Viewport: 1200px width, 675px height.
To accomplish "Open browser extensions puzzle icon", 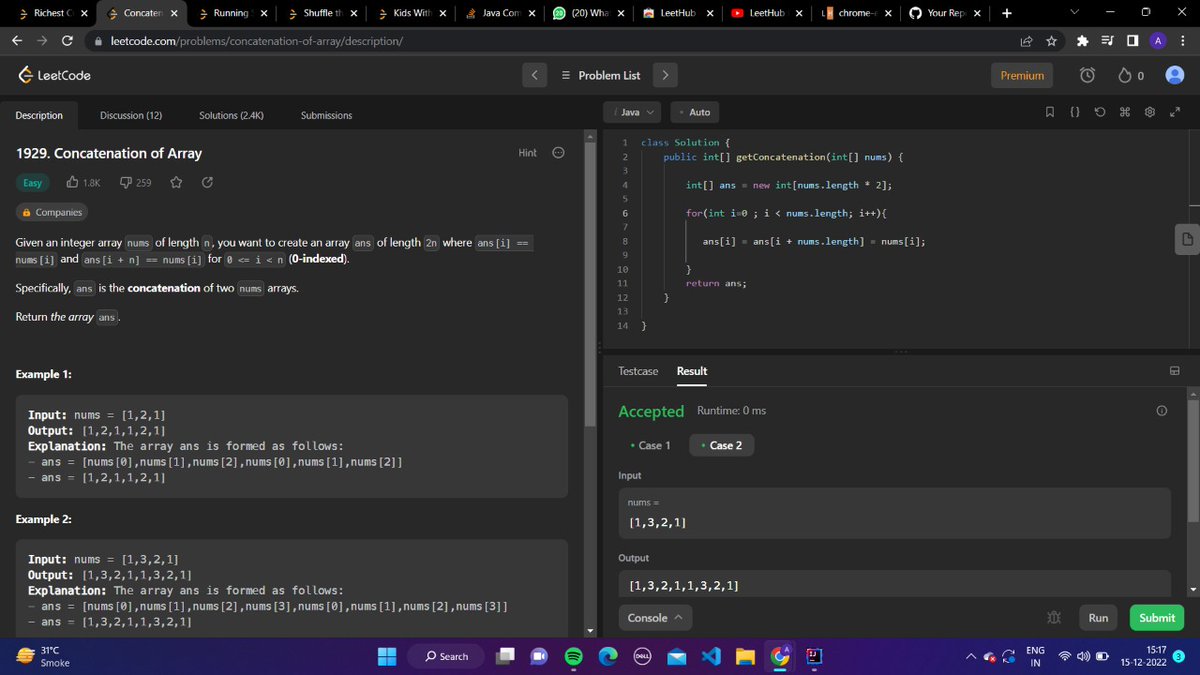I will [1082, 41].
